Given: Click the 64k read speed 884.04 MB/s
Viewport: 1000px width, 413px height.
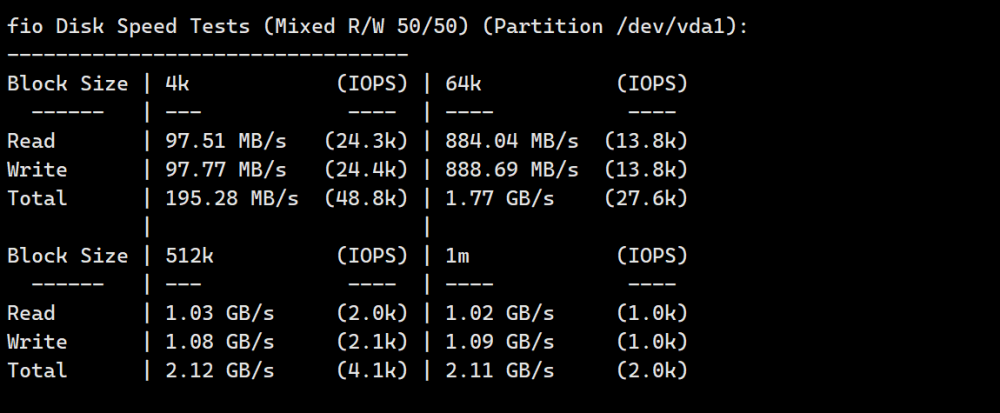Looking at the screenshot, I should 513,142.
